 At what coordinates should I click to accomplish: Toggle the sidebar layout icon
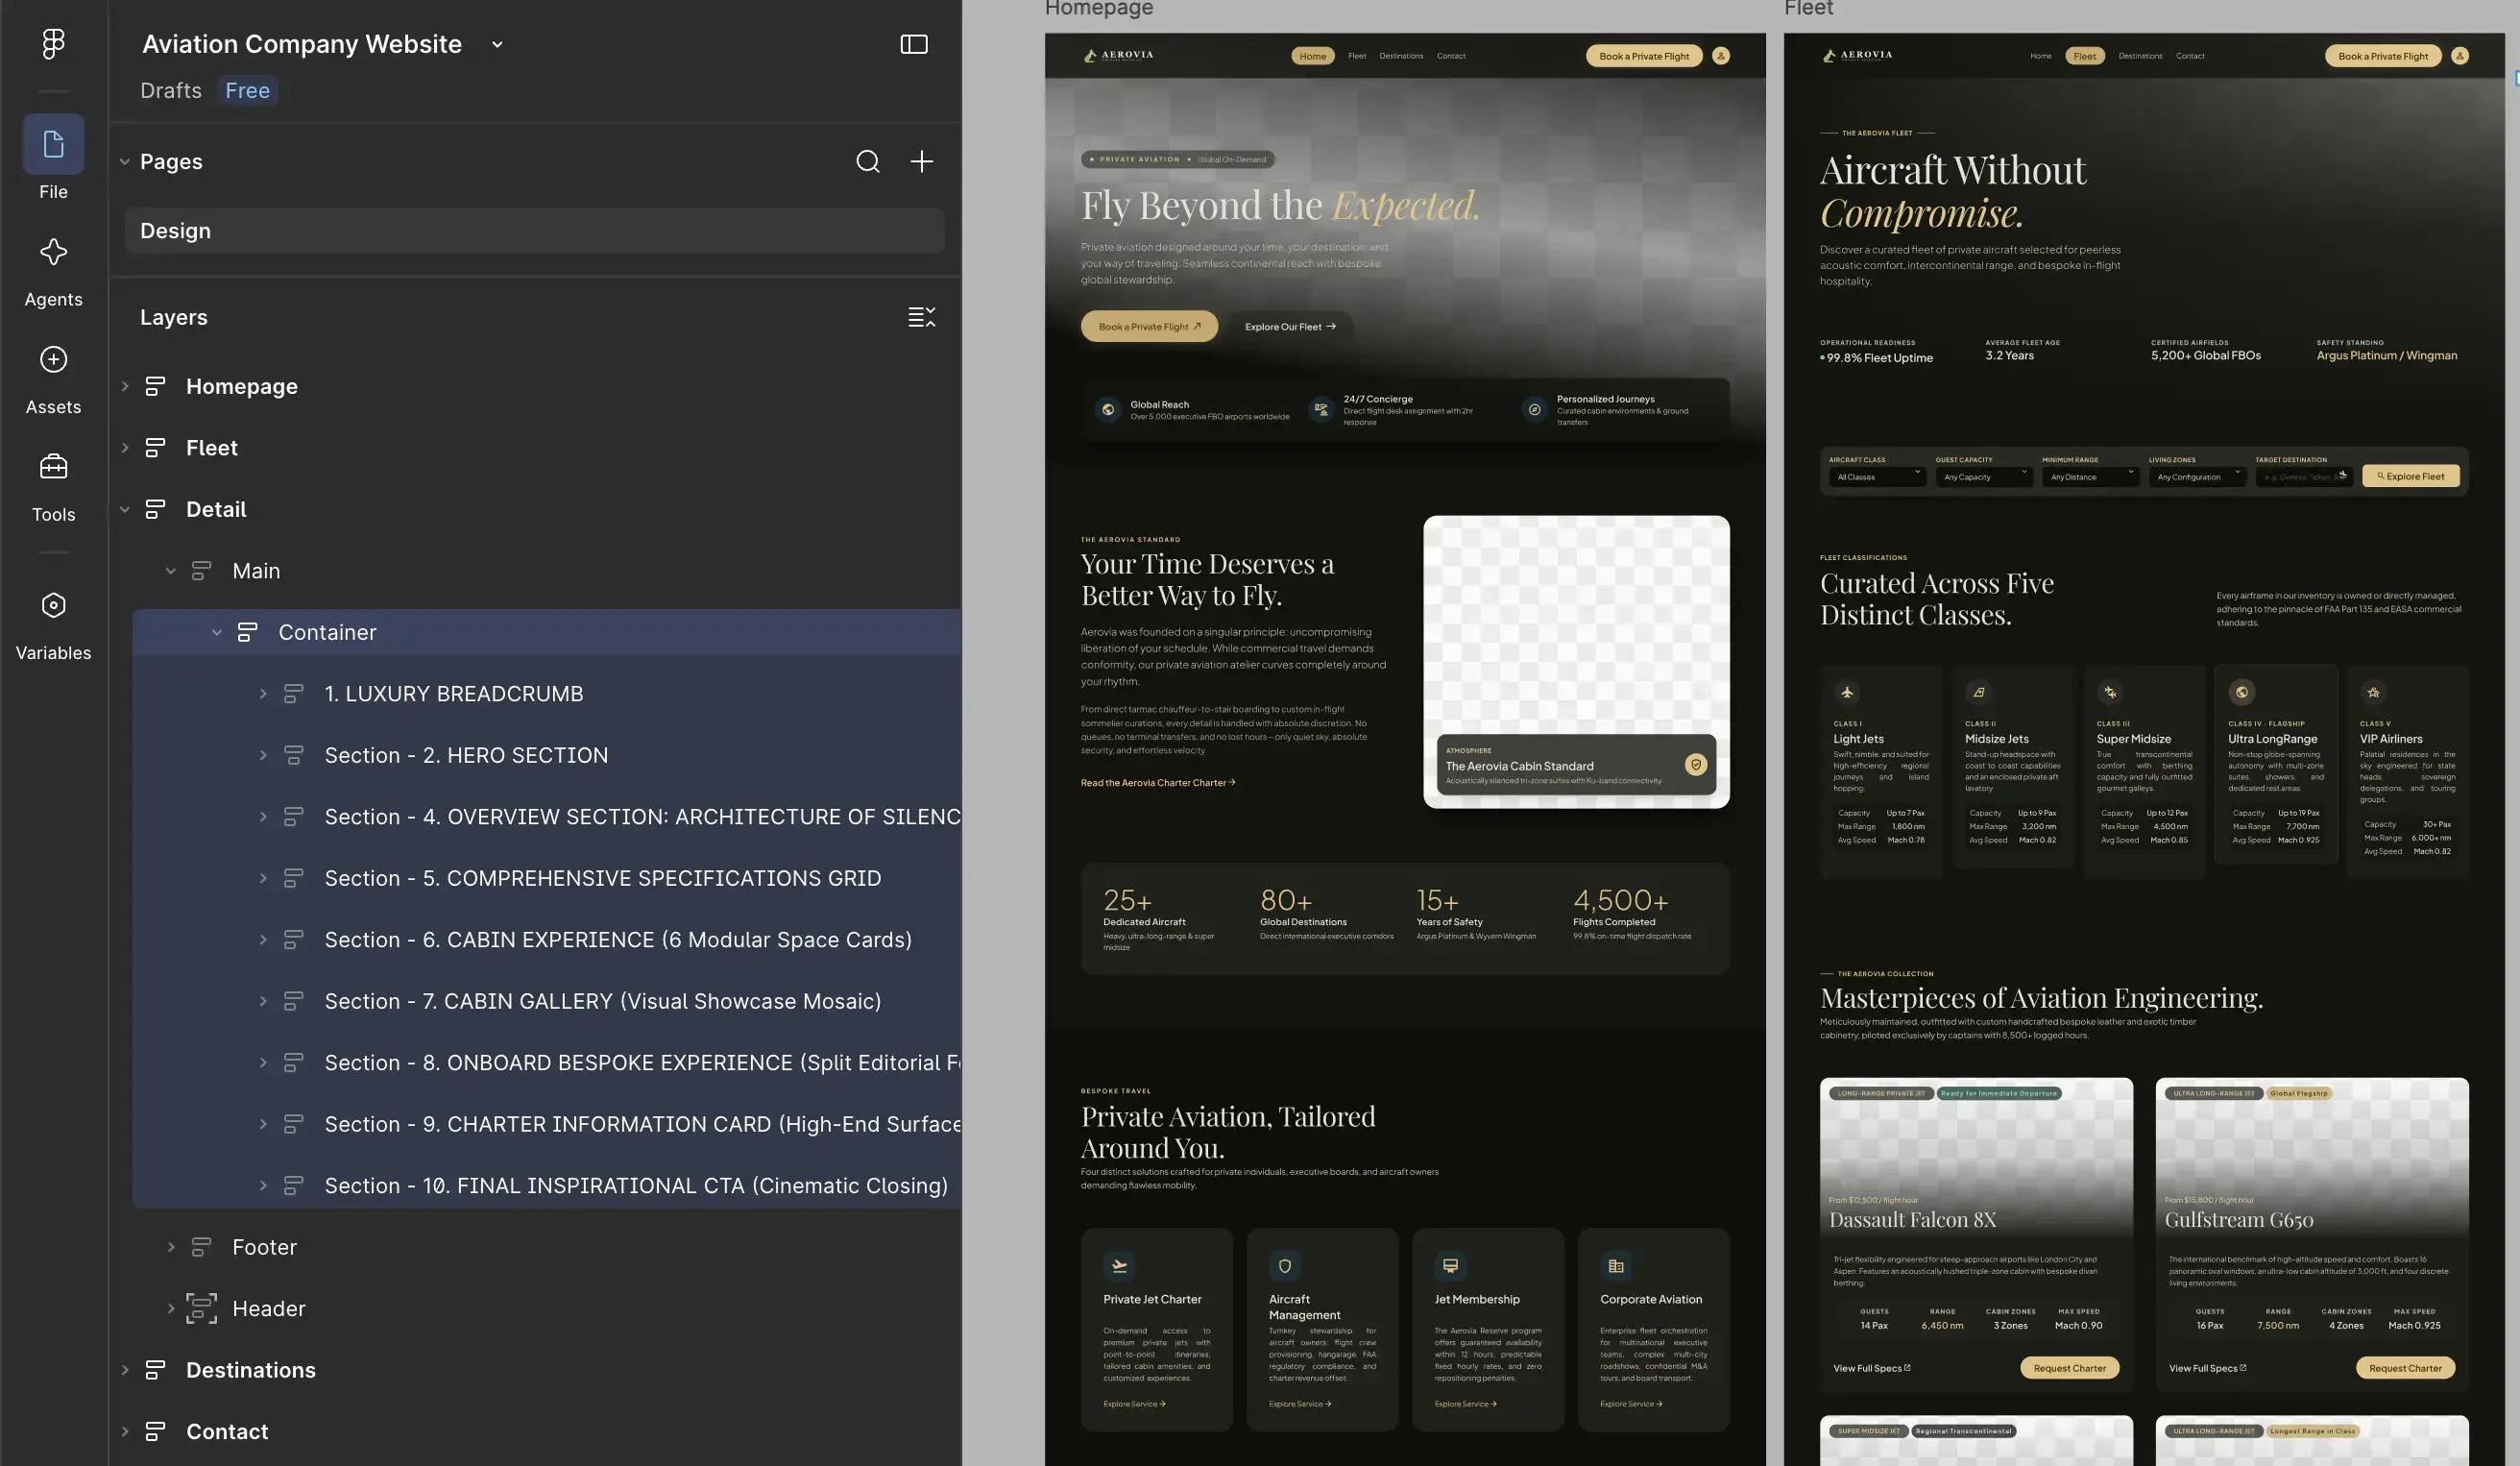click(x=913, y=44)
